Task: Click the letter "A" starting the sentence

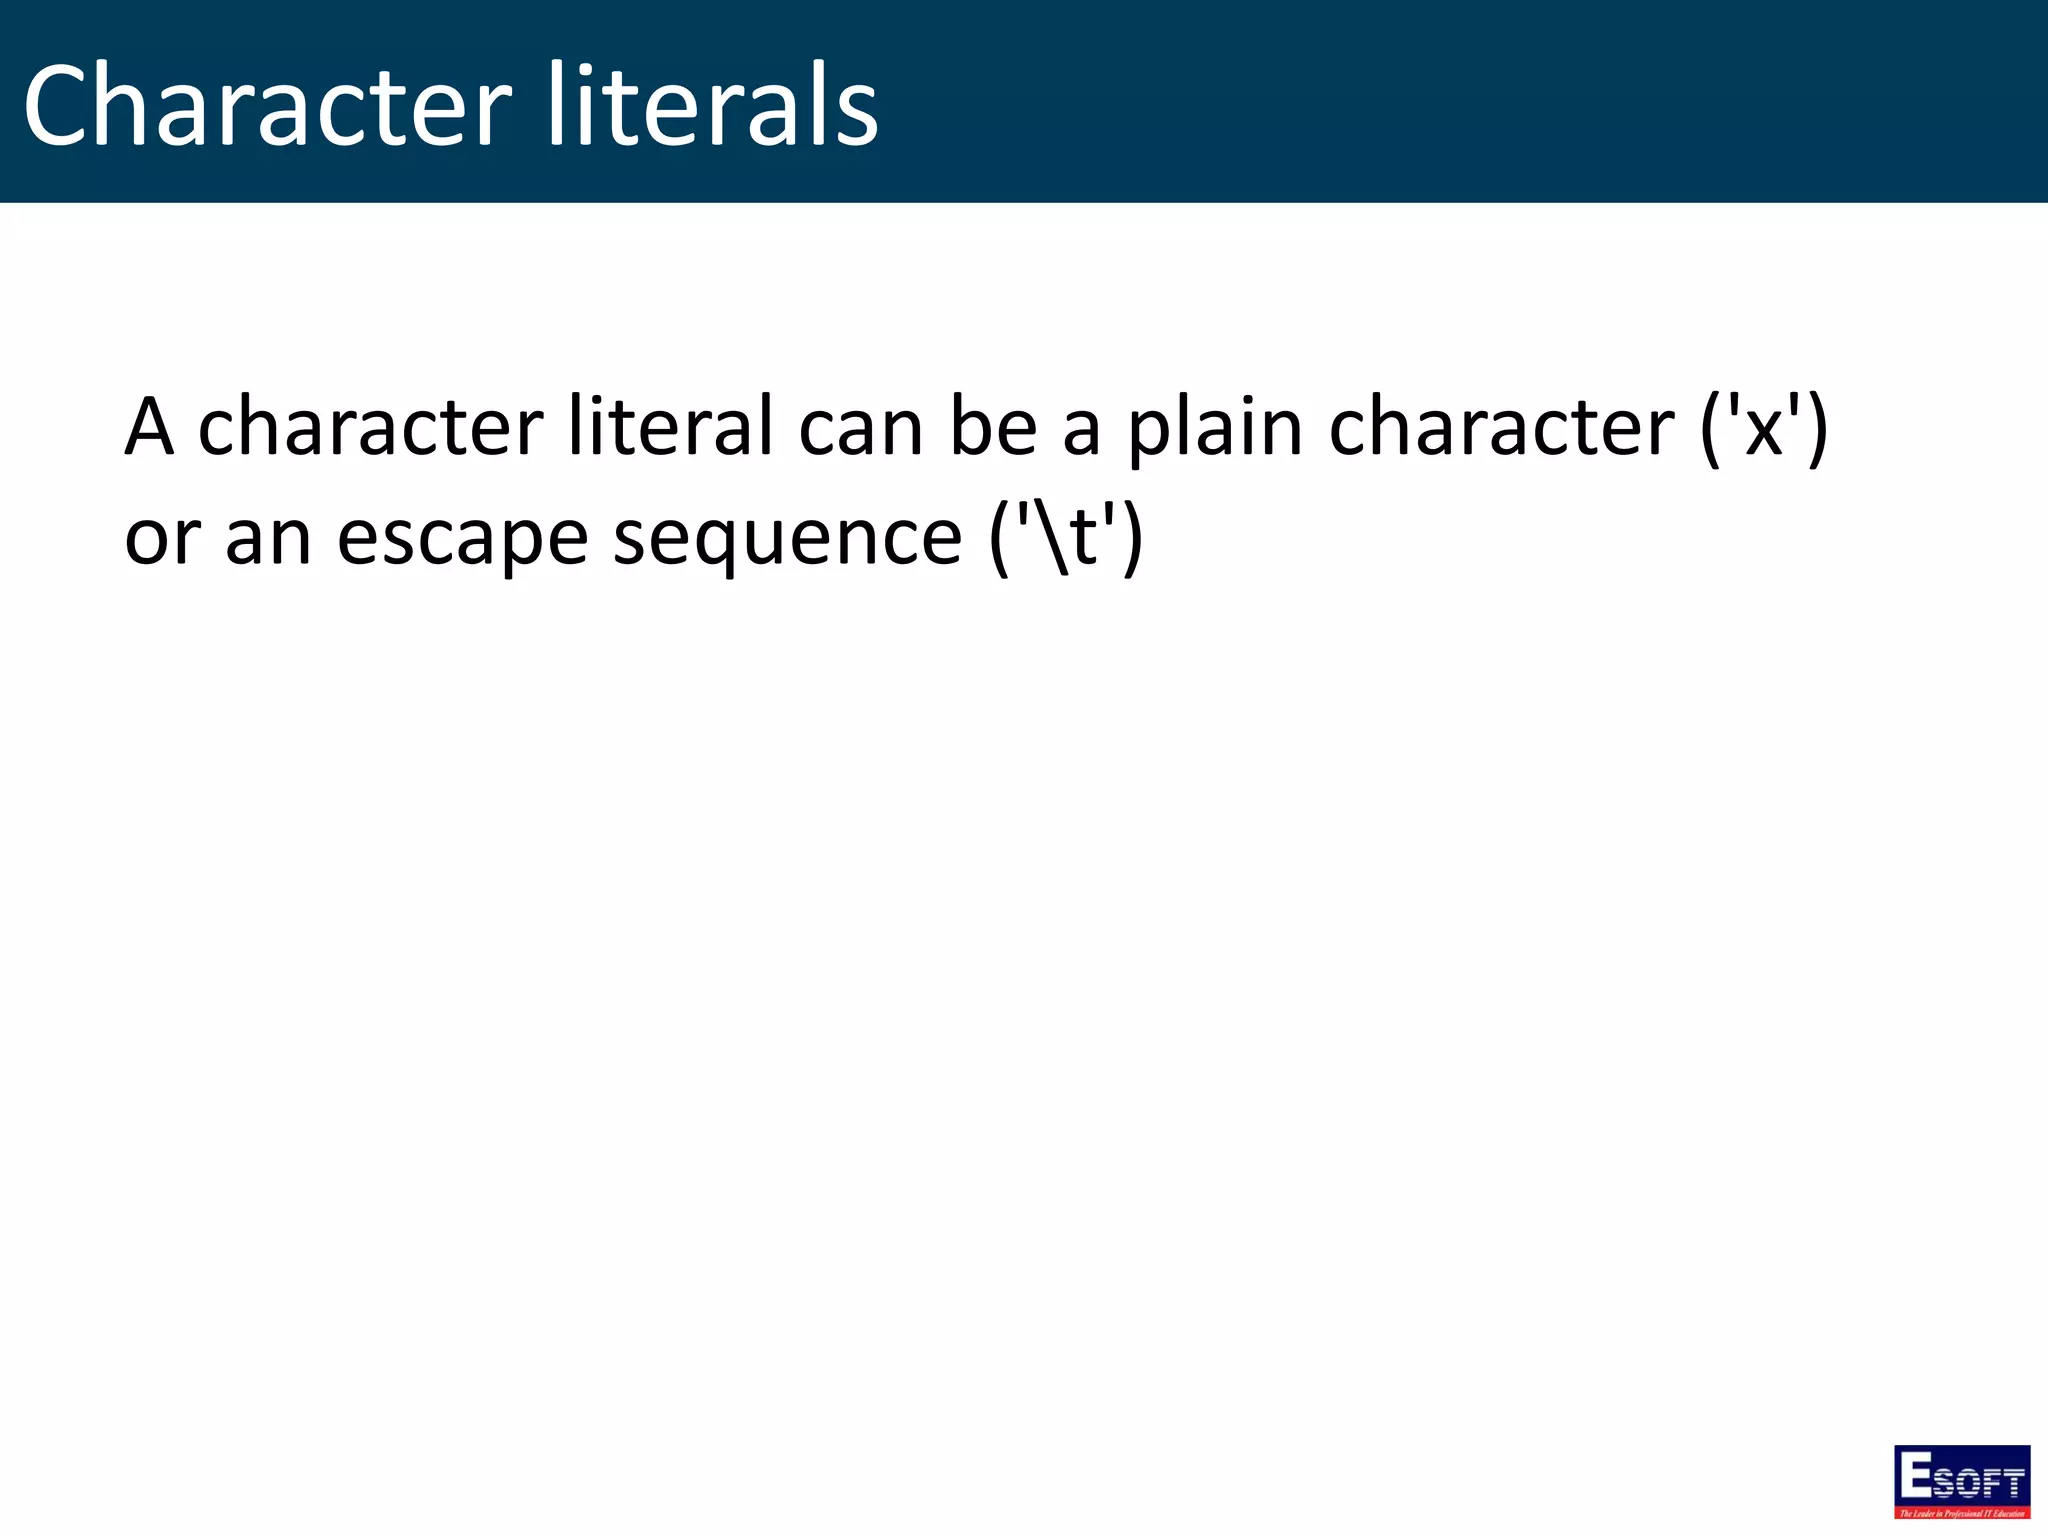Action: coord(149,427)
